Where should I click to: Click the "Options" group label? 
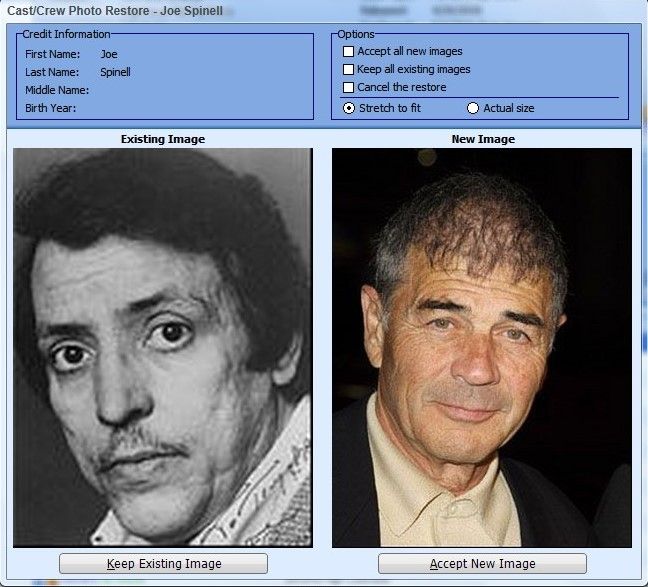pos(356,35)
